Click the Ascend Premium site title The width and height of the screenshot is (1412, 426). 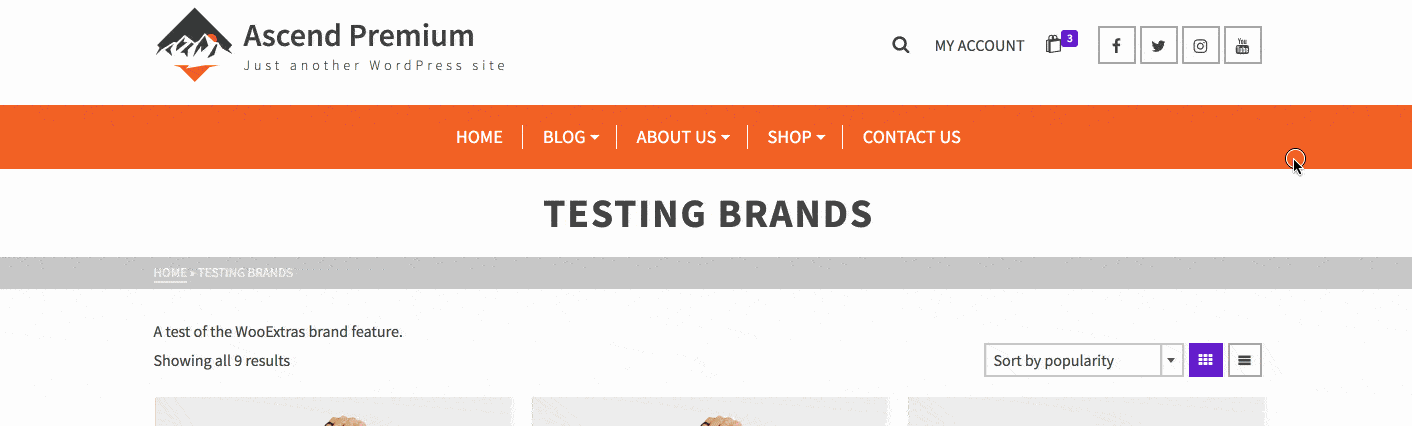359,35
